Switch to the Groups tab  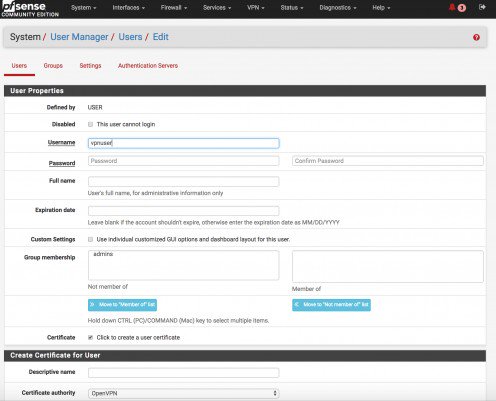click(53, 66)
